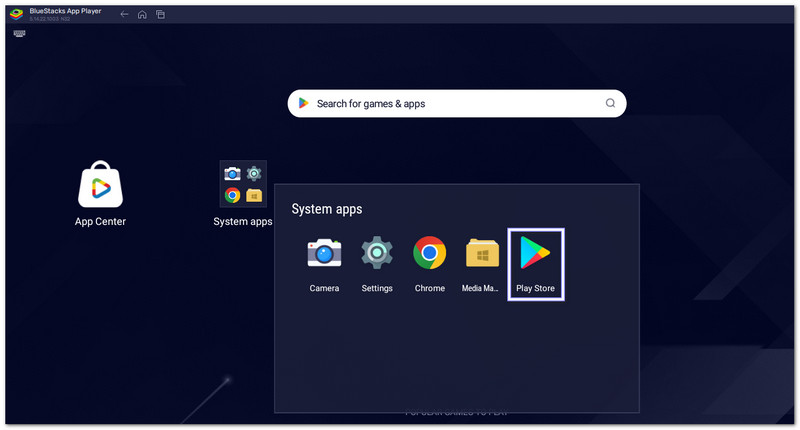Screen dimensions: 800x430
Task: Click the System apps folder icon
Action: (x=243, y=184)
